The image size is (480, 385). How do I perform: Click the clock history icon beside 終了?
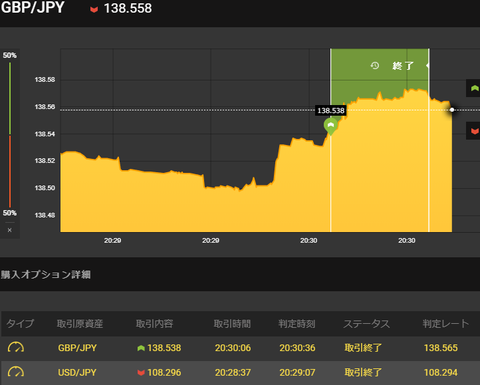pos(375,66)
